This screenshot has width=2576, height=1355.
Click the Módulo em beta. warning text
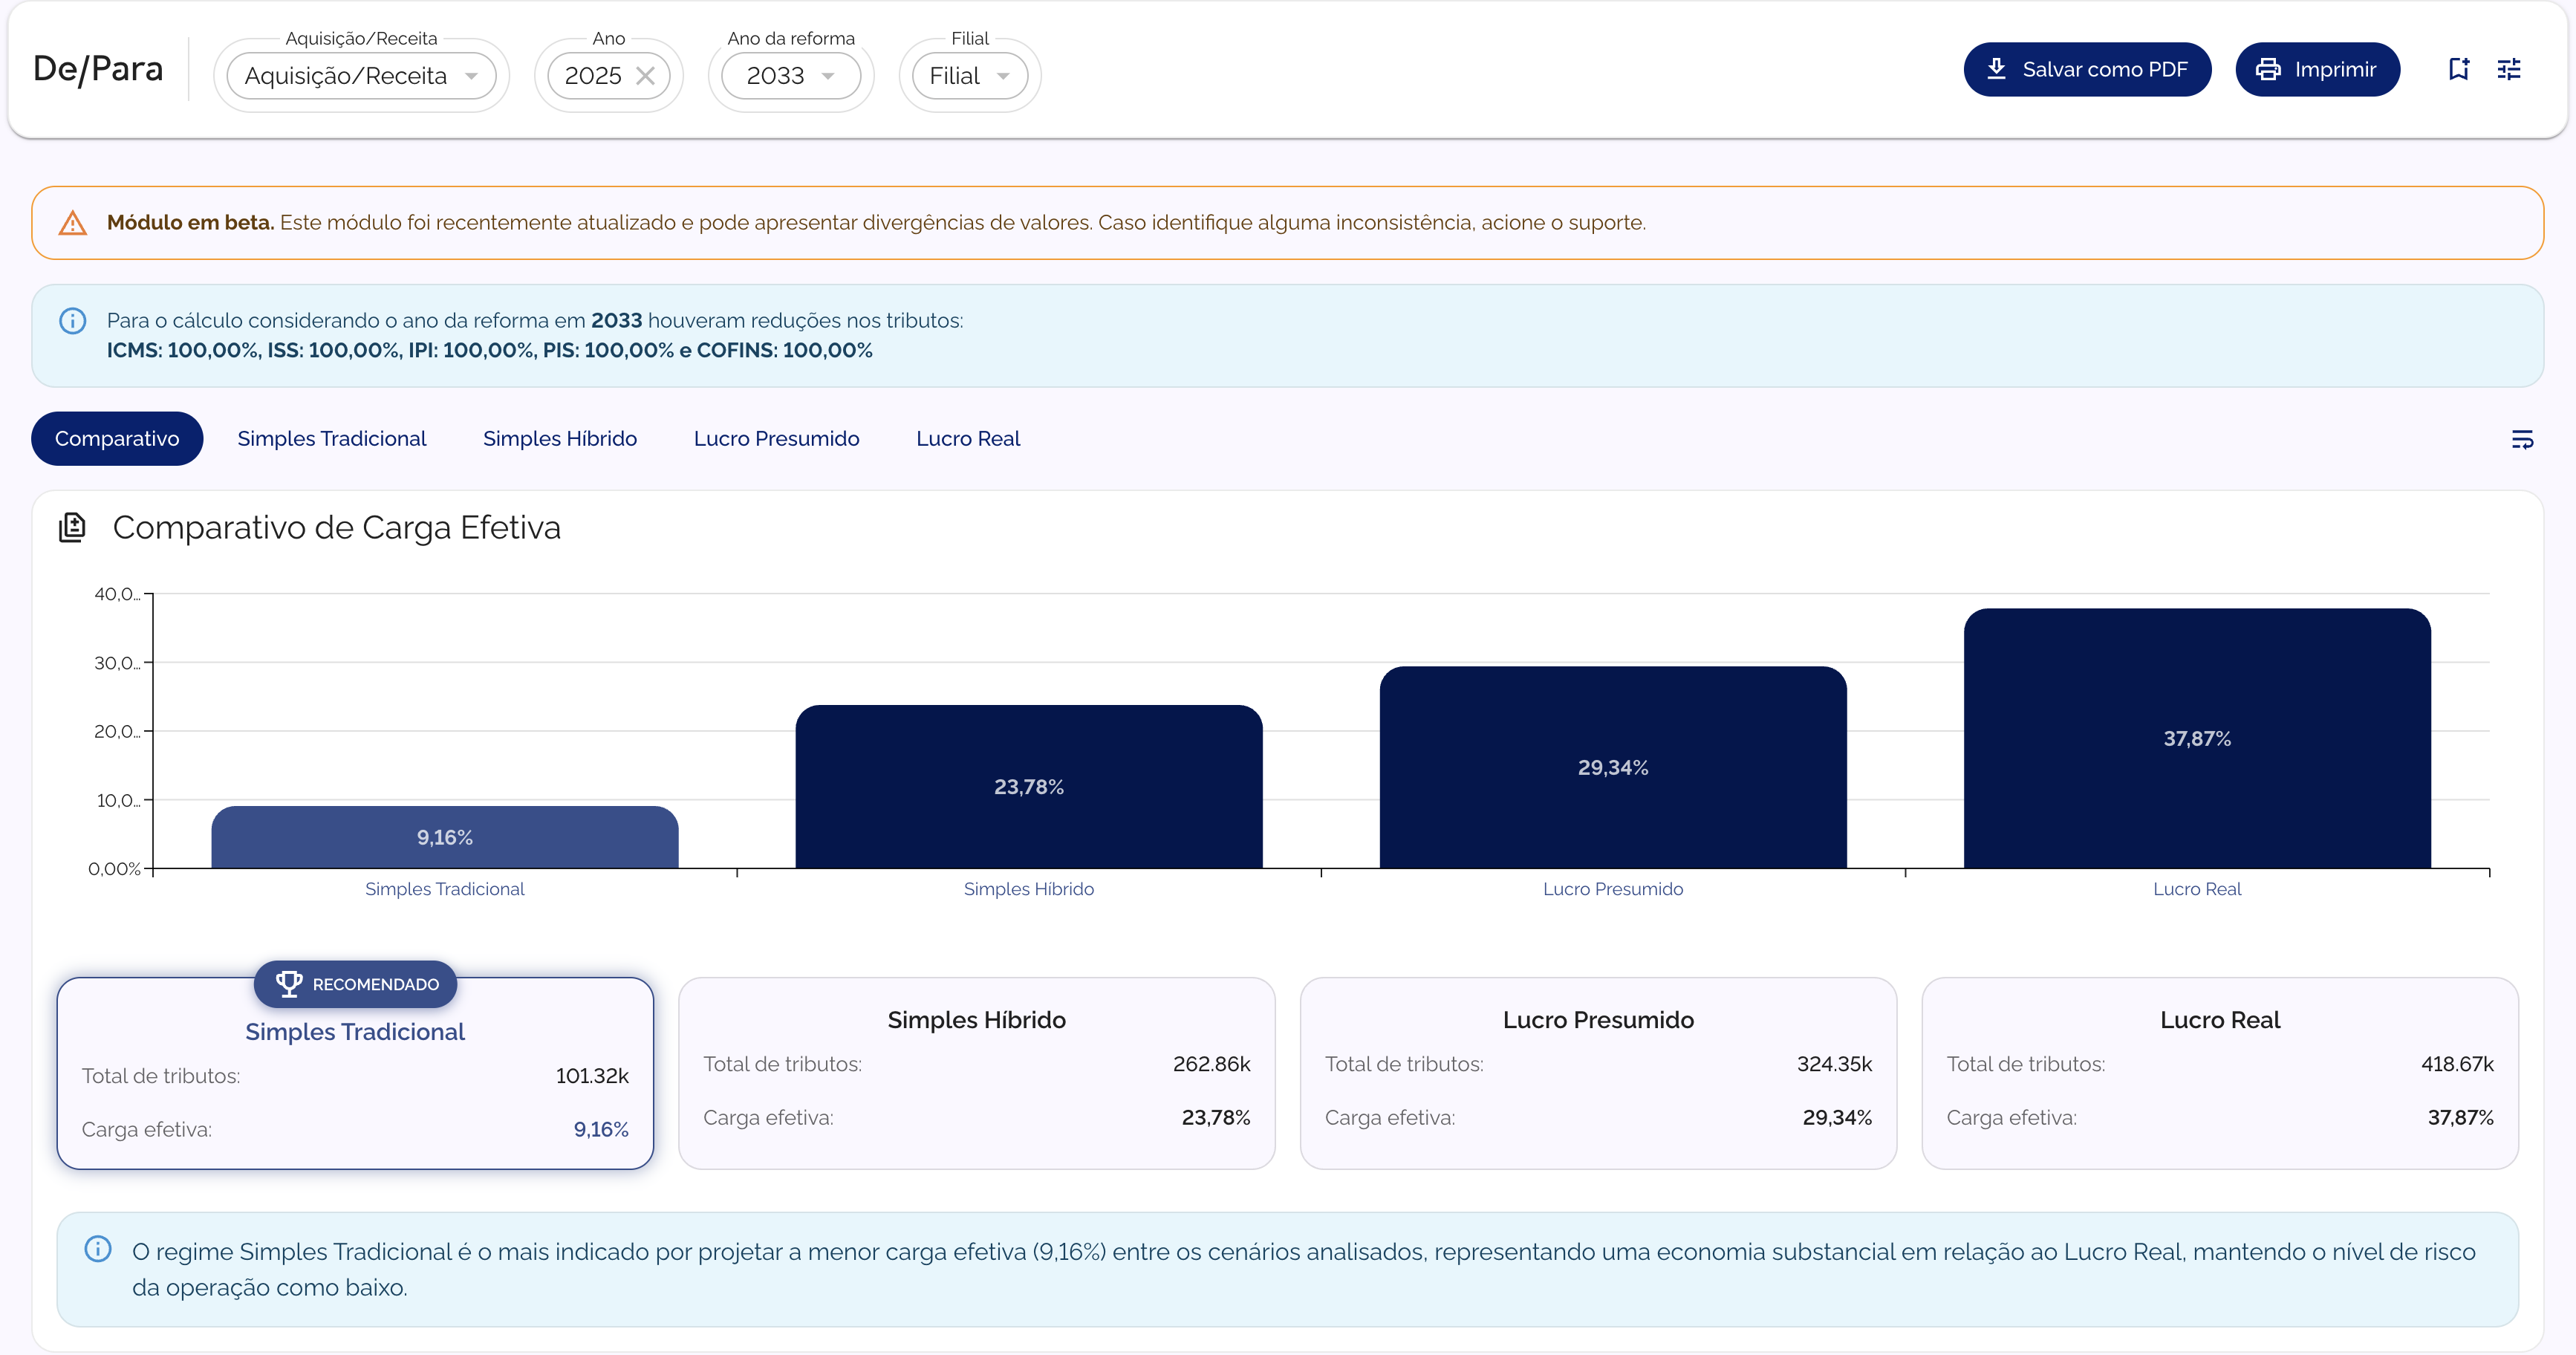(190, 223)
